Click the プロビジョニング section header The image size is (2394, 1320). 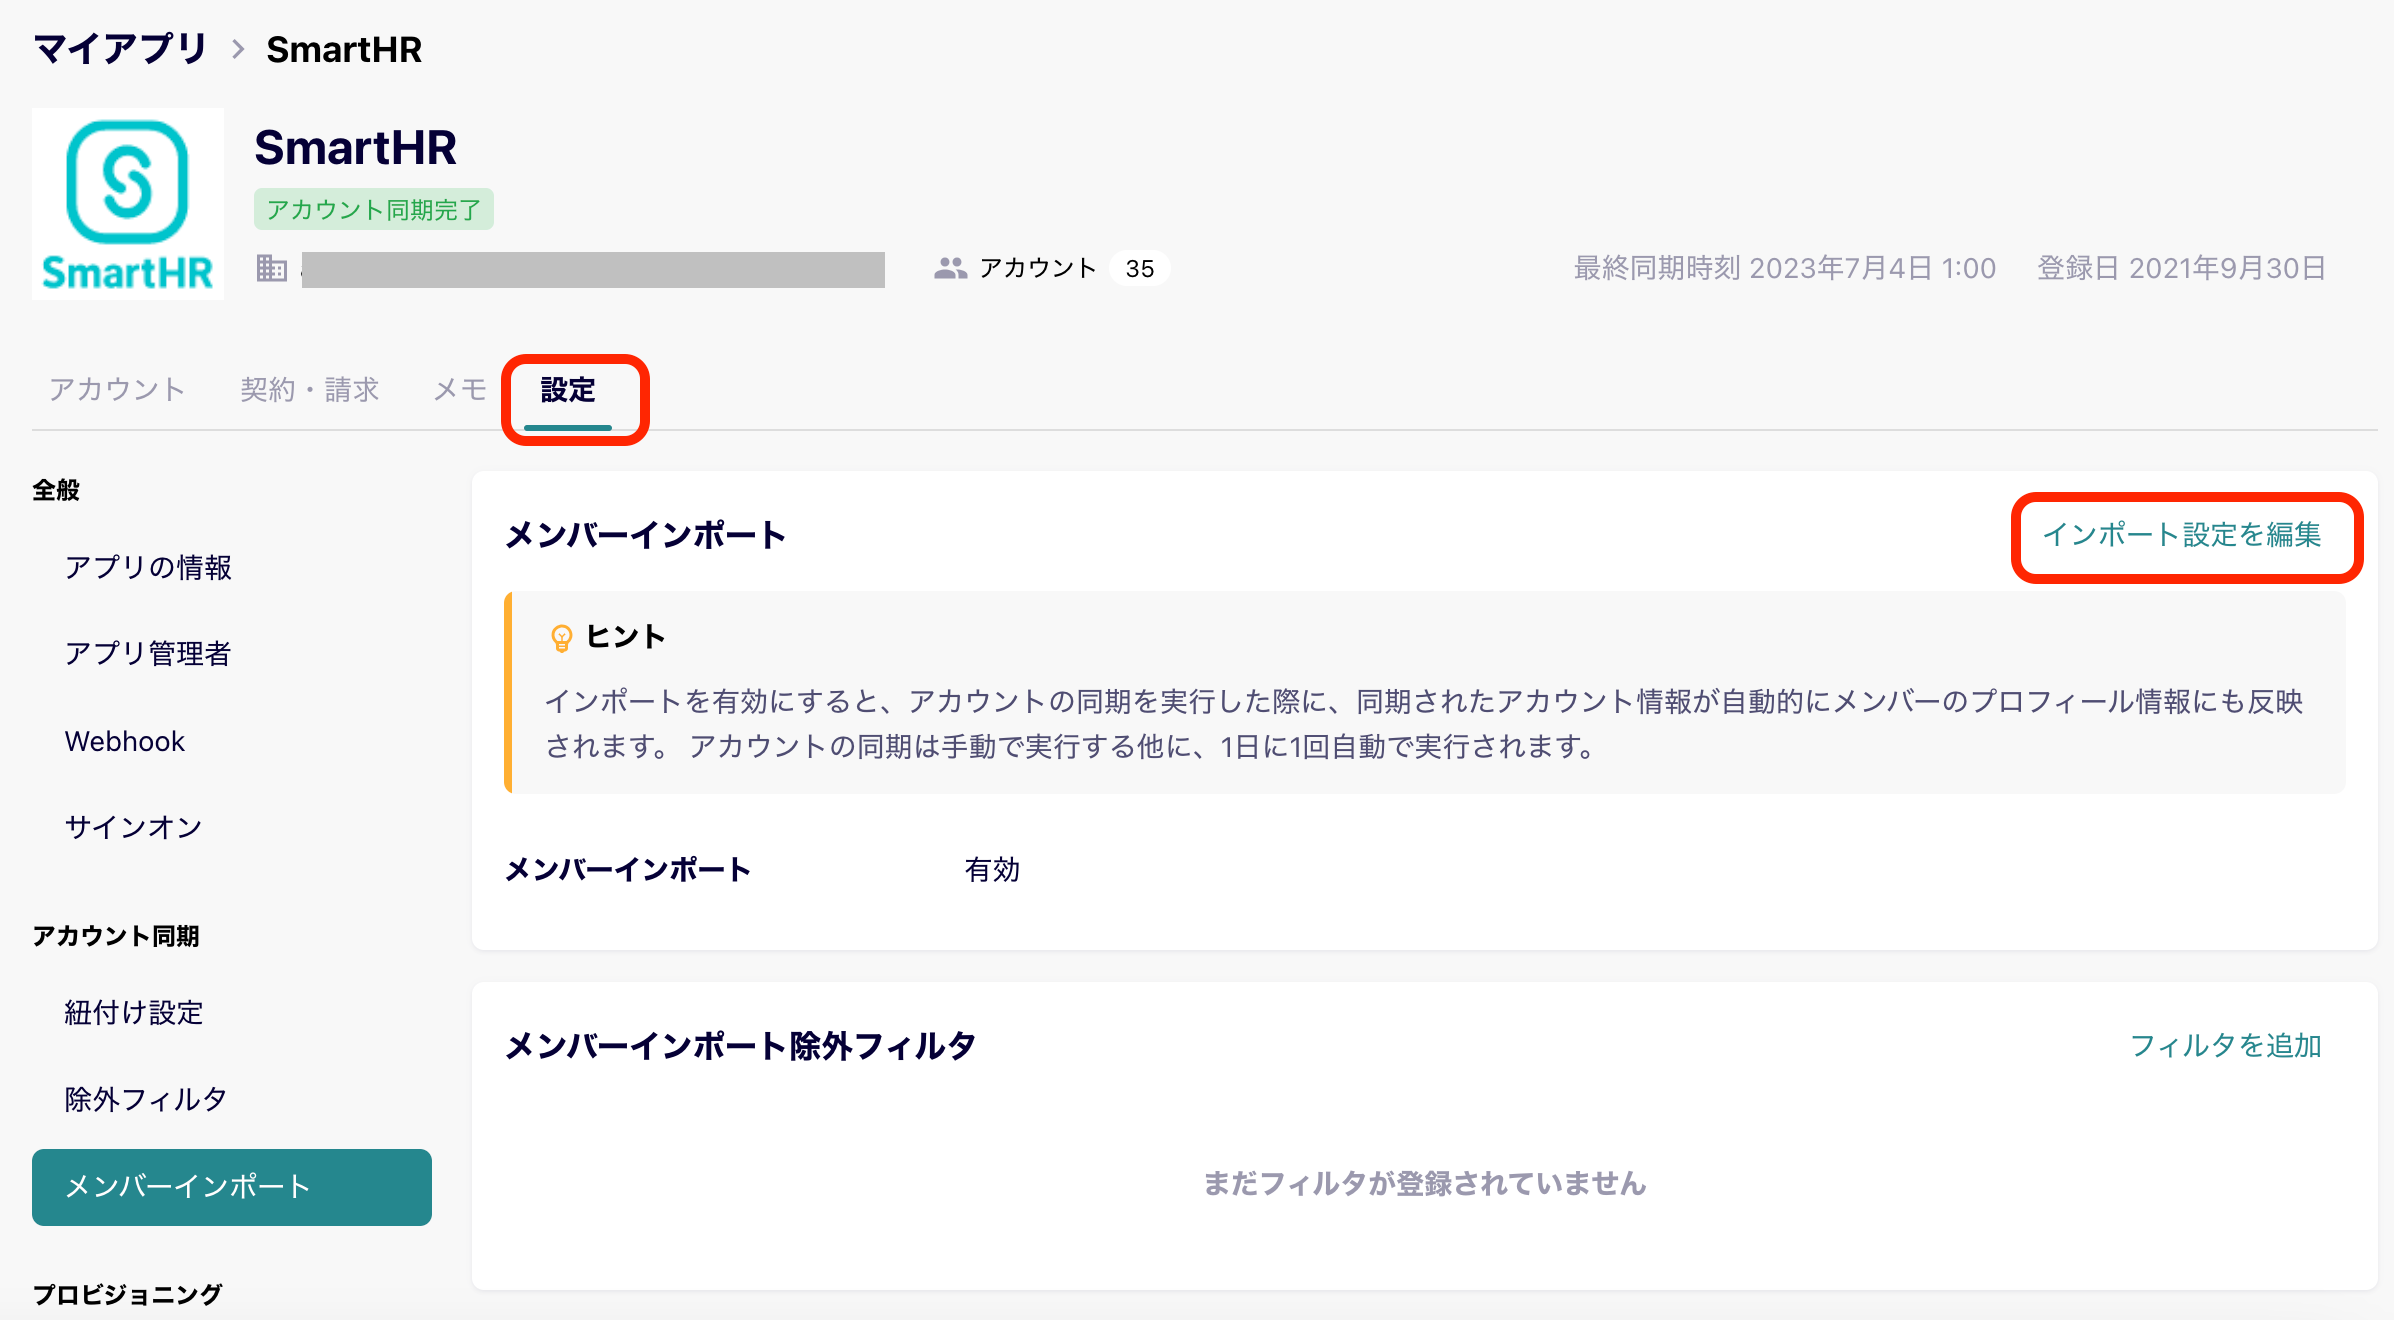(x=127, y=1294)
